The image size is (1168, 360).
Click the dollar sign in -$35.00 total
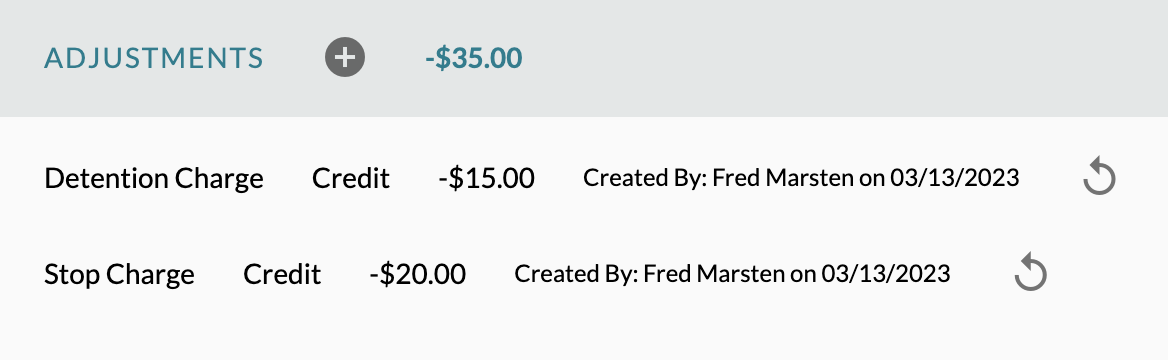coord(442,58)
